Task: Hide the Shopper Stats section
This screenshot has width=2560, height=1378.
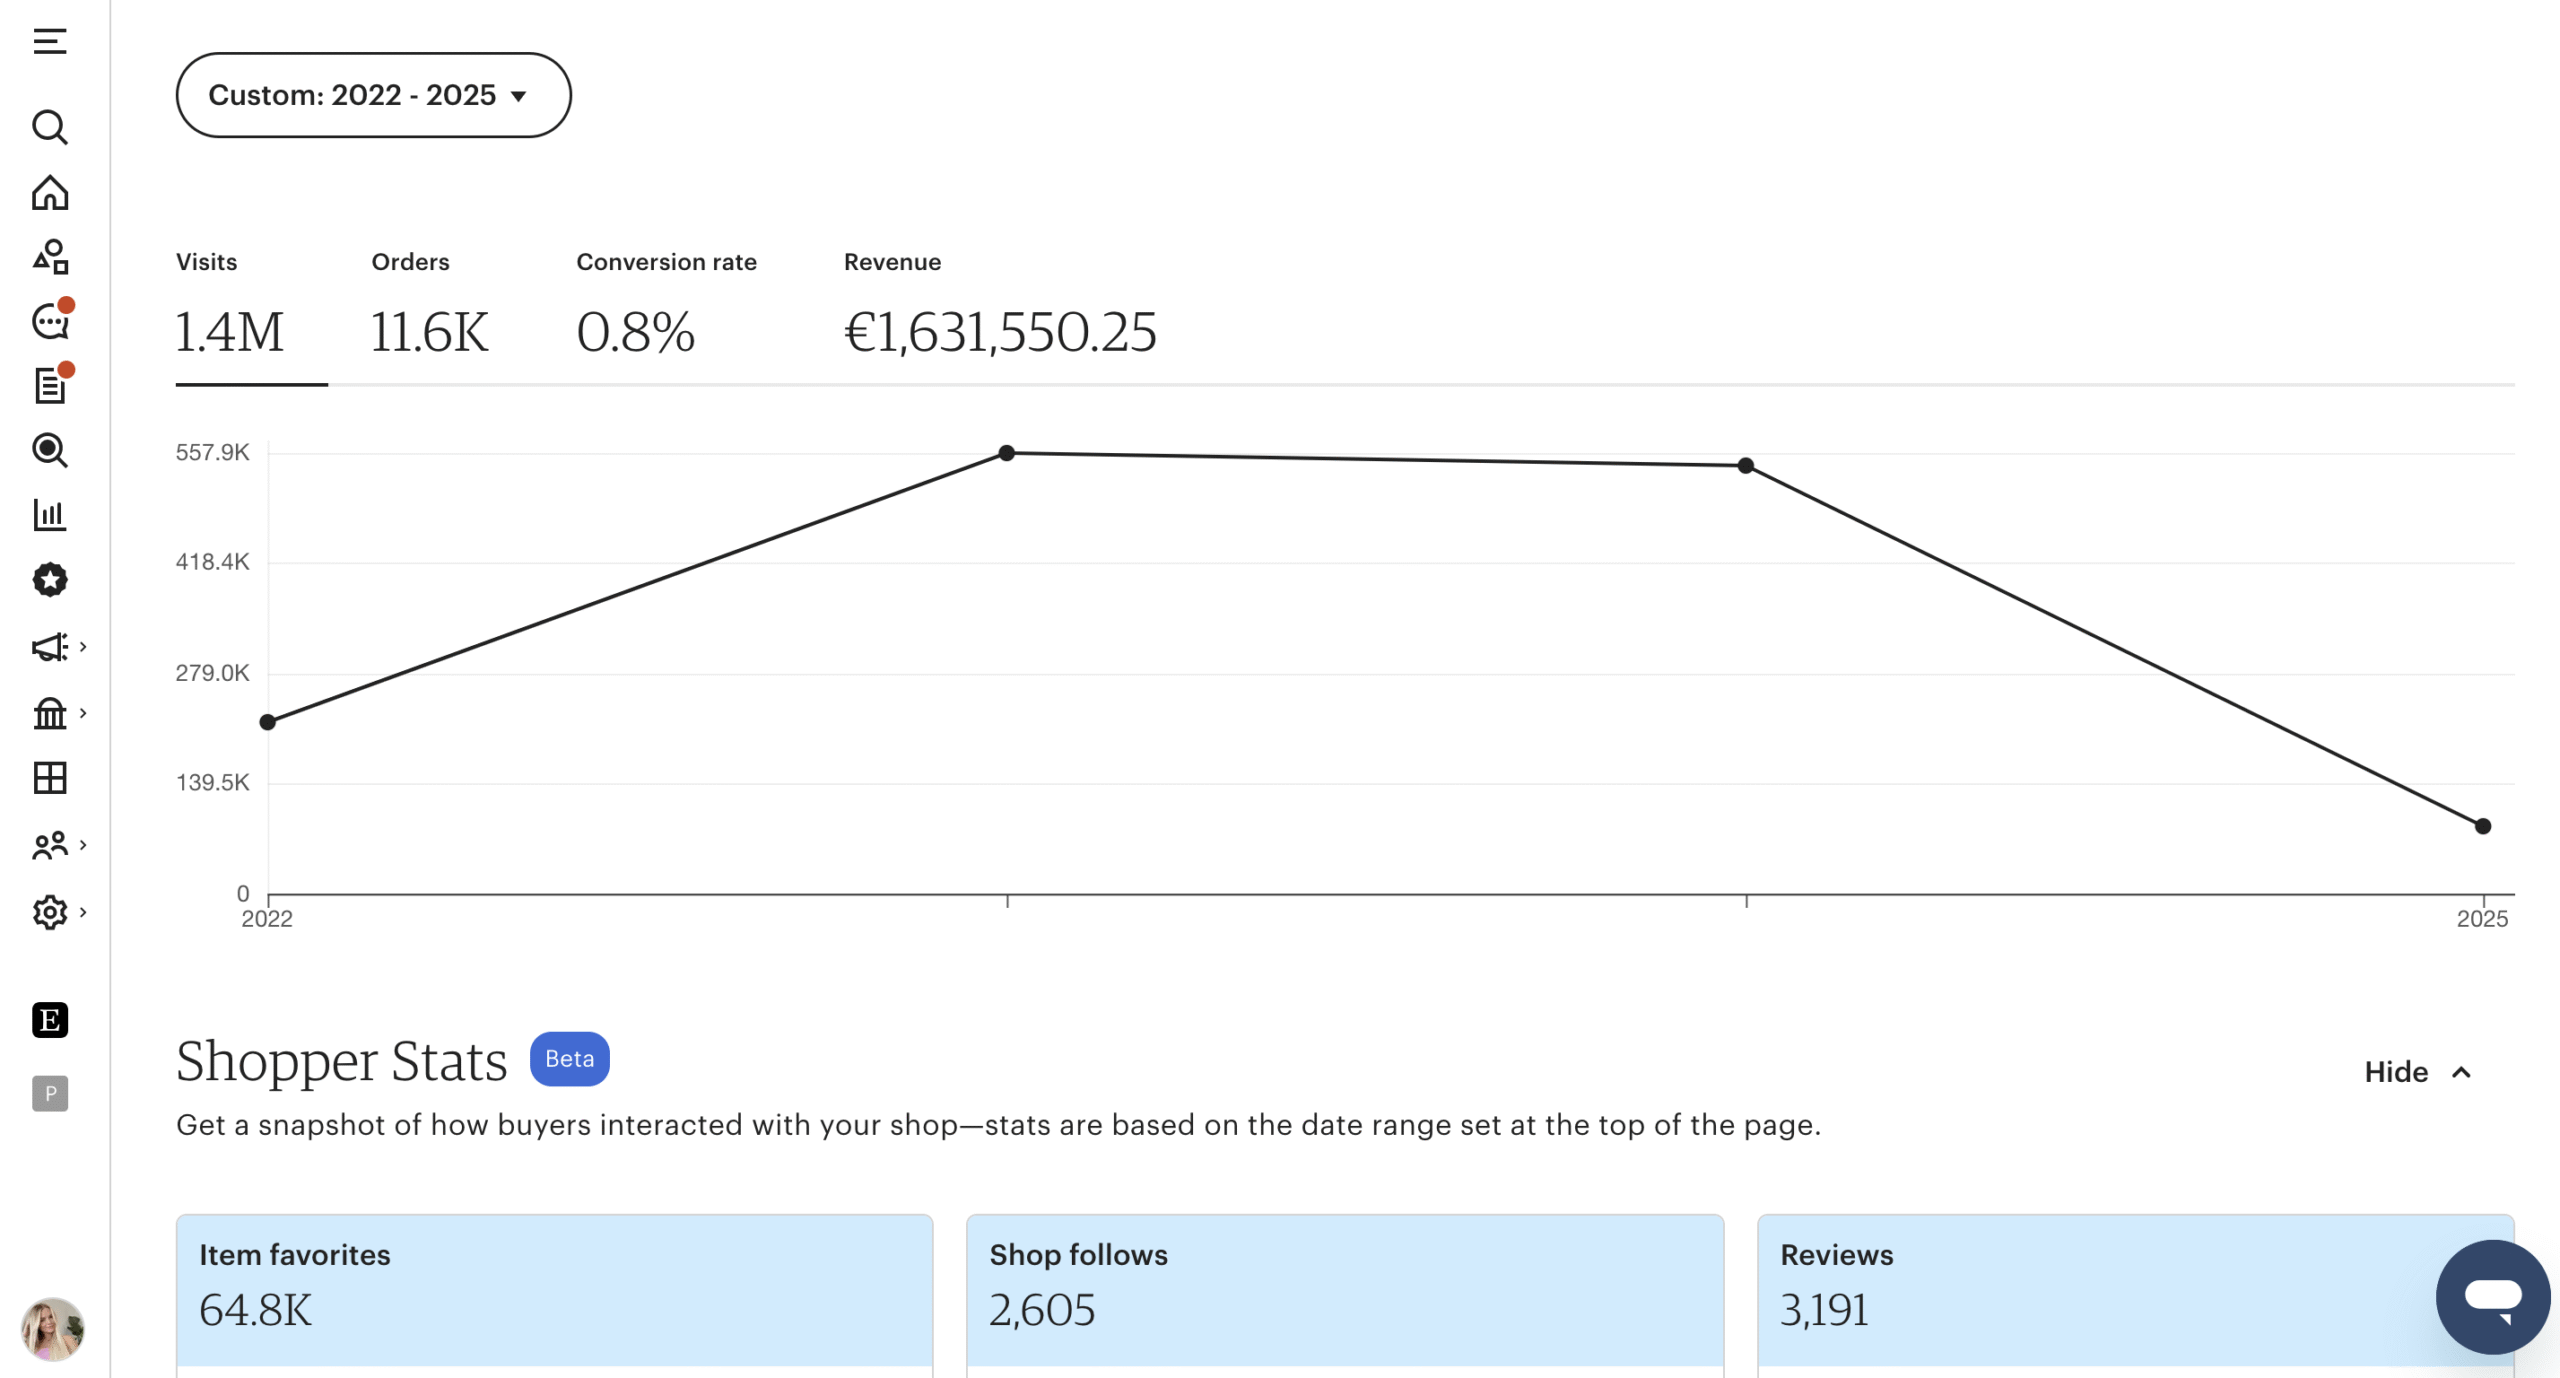Action: click(x=2417, y=1072)
